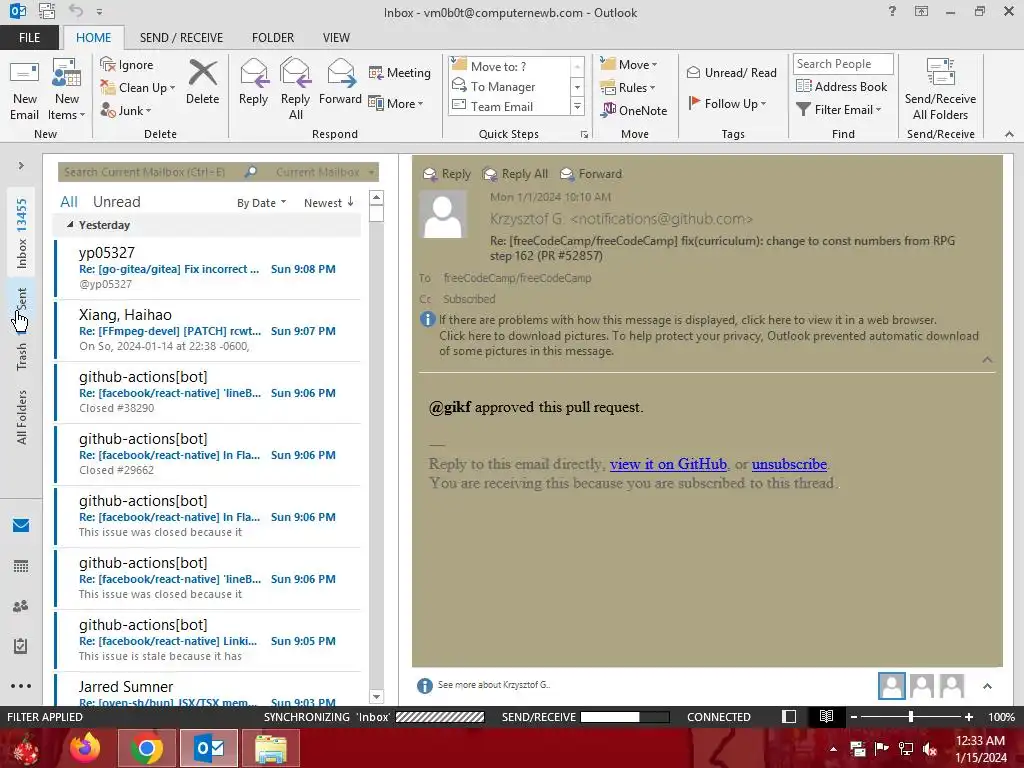Open the Calendar navigation icon
This screenshot has width=1024, height=768.
click(21, 566)
